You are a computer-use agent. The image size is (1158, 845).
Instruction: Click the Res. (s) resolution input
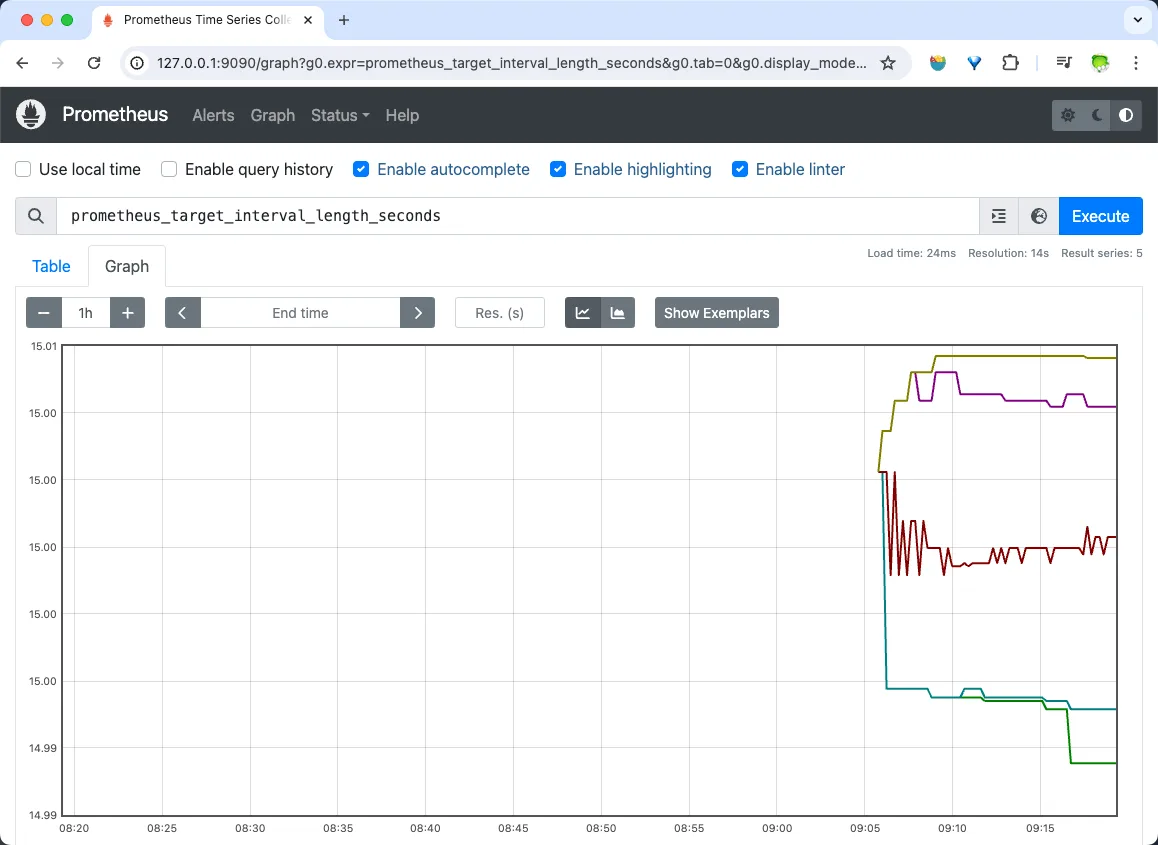pos(500,313)
